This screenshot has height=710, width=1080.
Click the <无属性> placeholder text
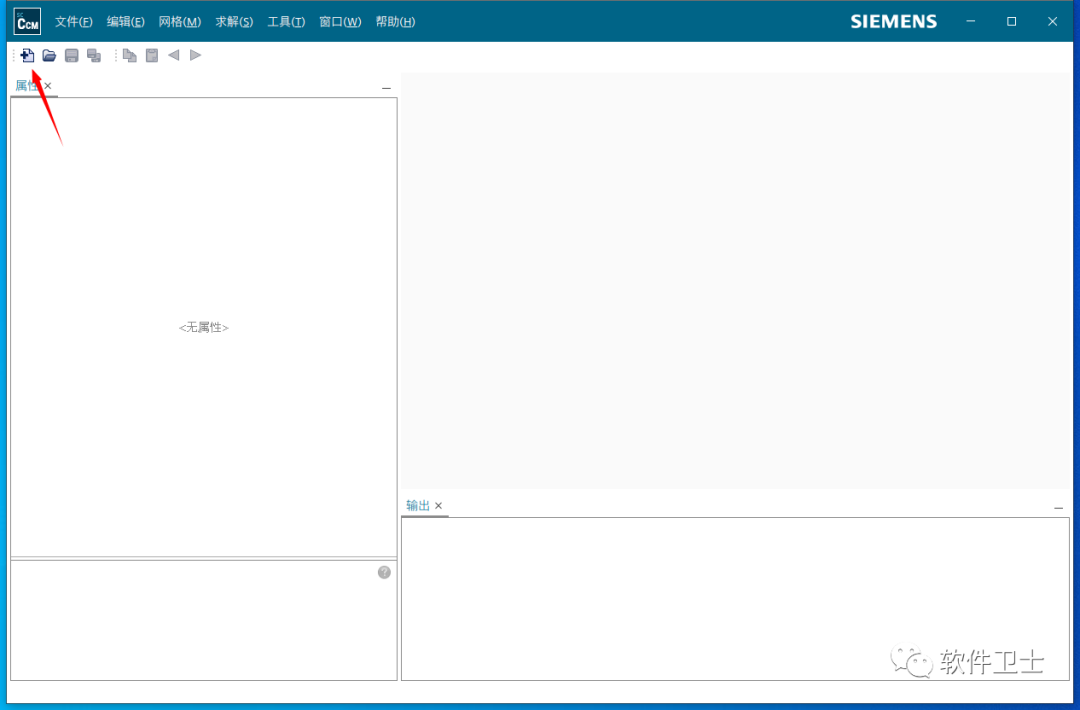click(204, 328)
